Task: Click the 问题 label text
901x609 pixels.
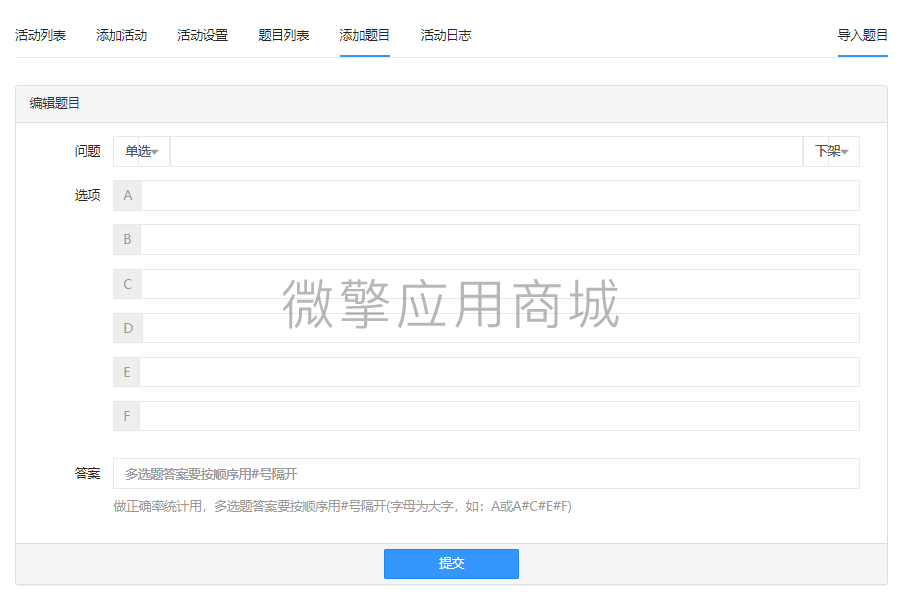Action: pos(87,152)
